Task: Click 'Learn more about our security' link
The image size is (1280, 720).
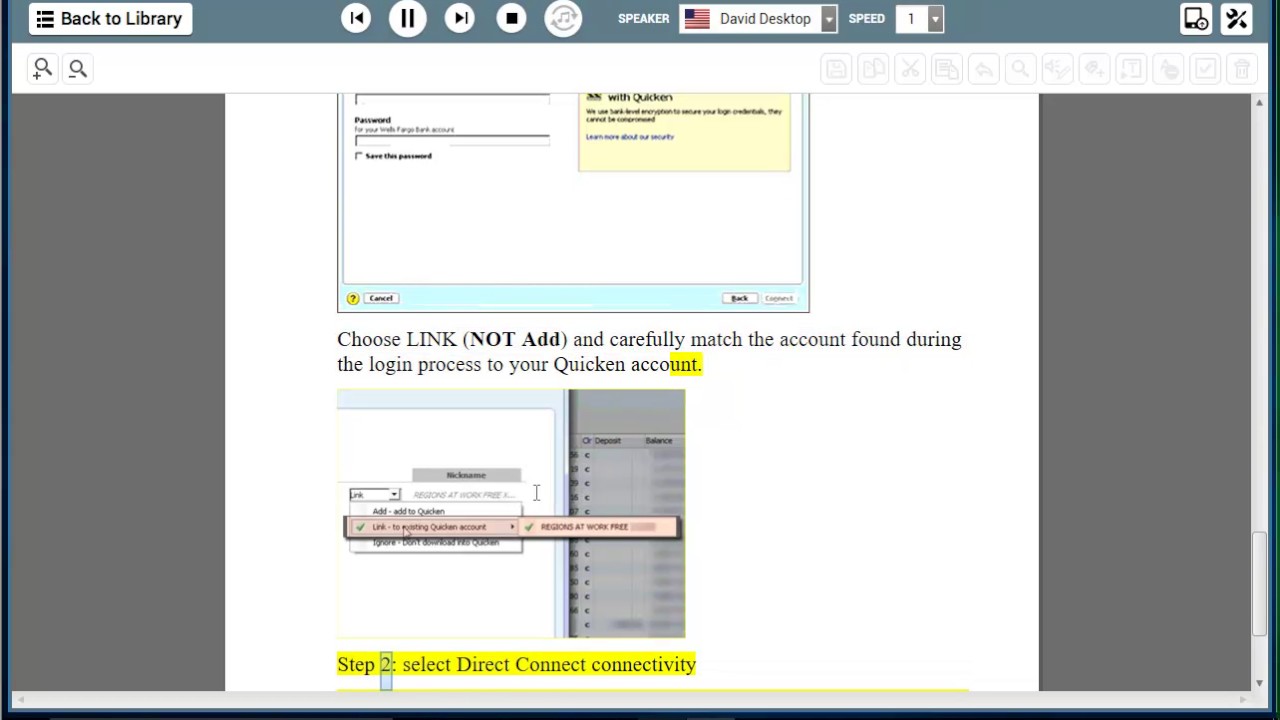Action: click(630, 137)
